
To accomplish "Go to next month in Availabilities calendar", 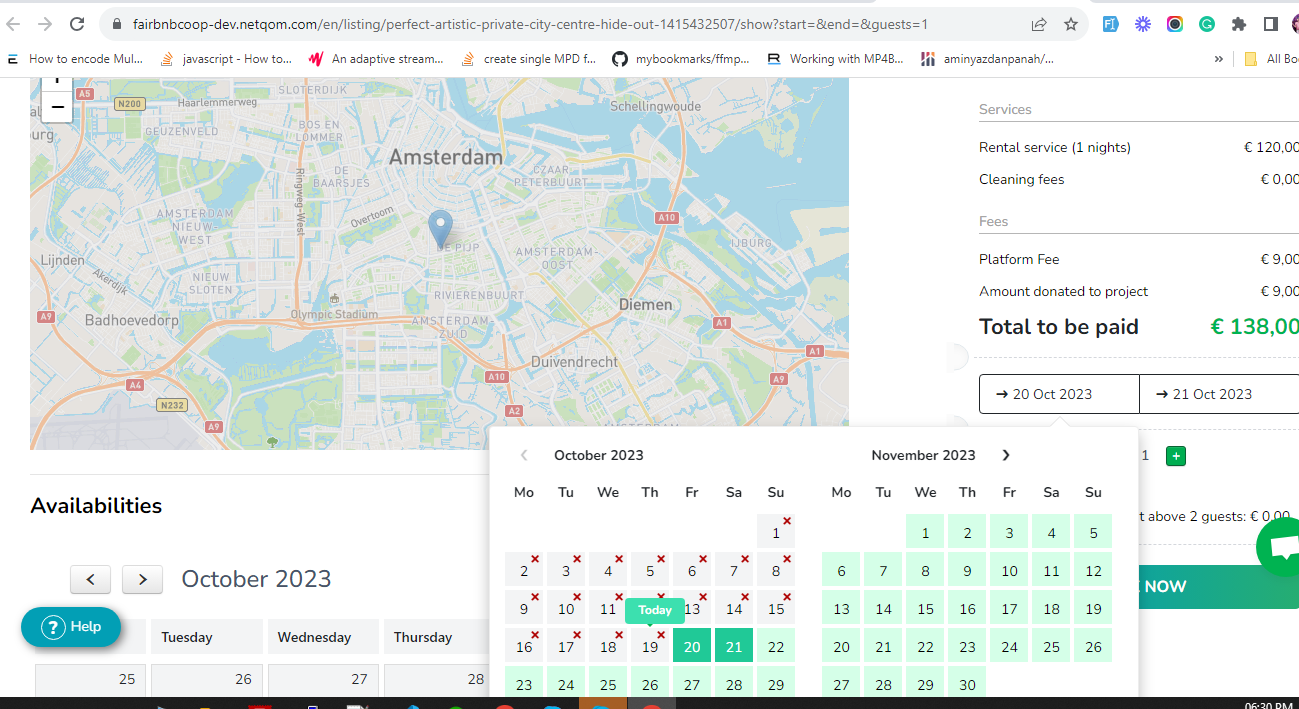I will [143, 579].
